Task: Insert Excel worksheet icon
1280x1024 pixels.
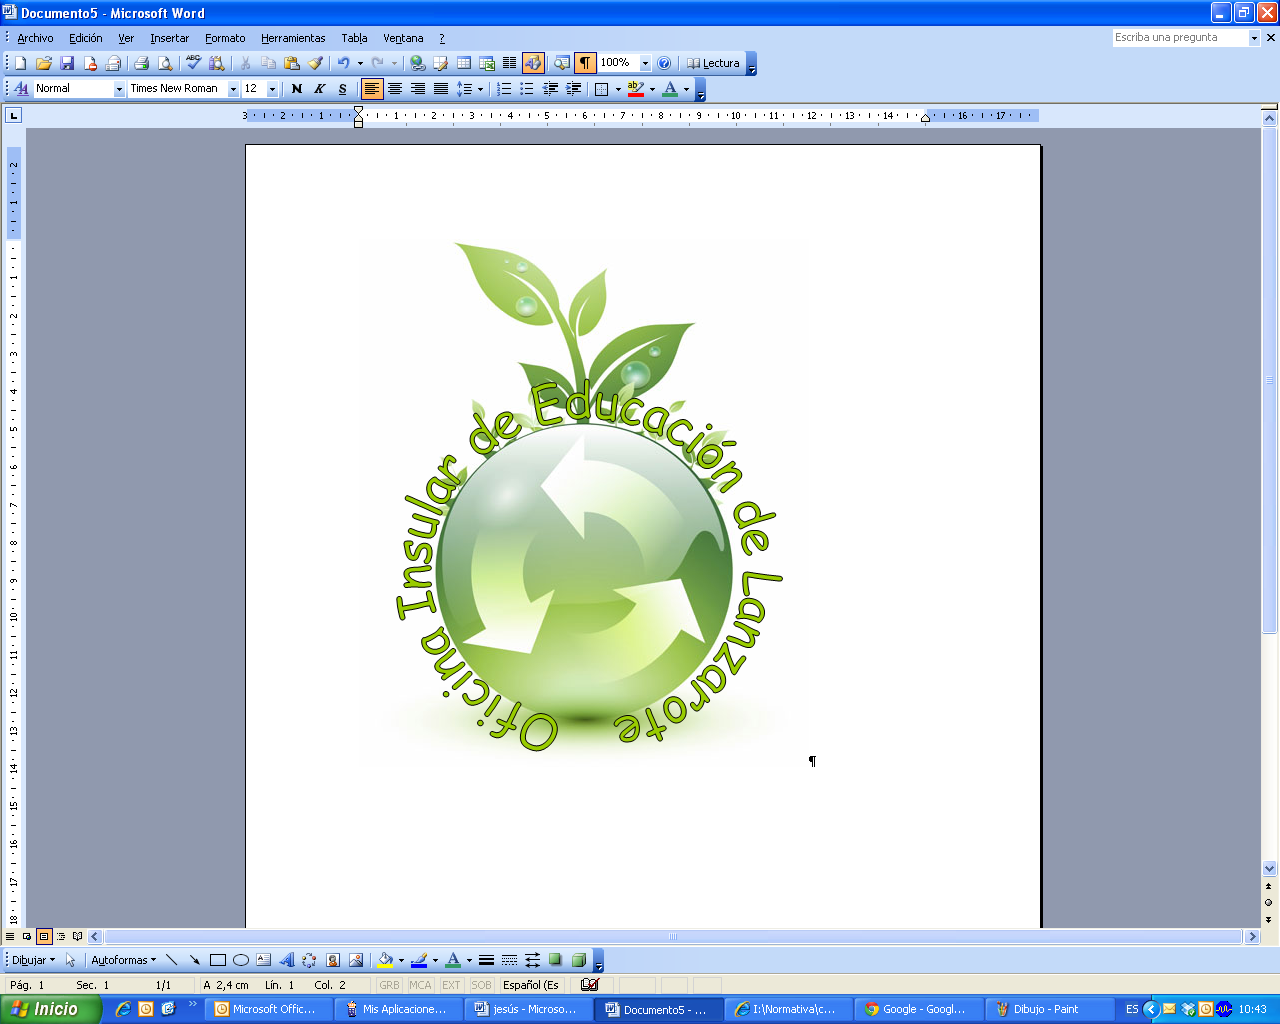Action: [487, 63]
